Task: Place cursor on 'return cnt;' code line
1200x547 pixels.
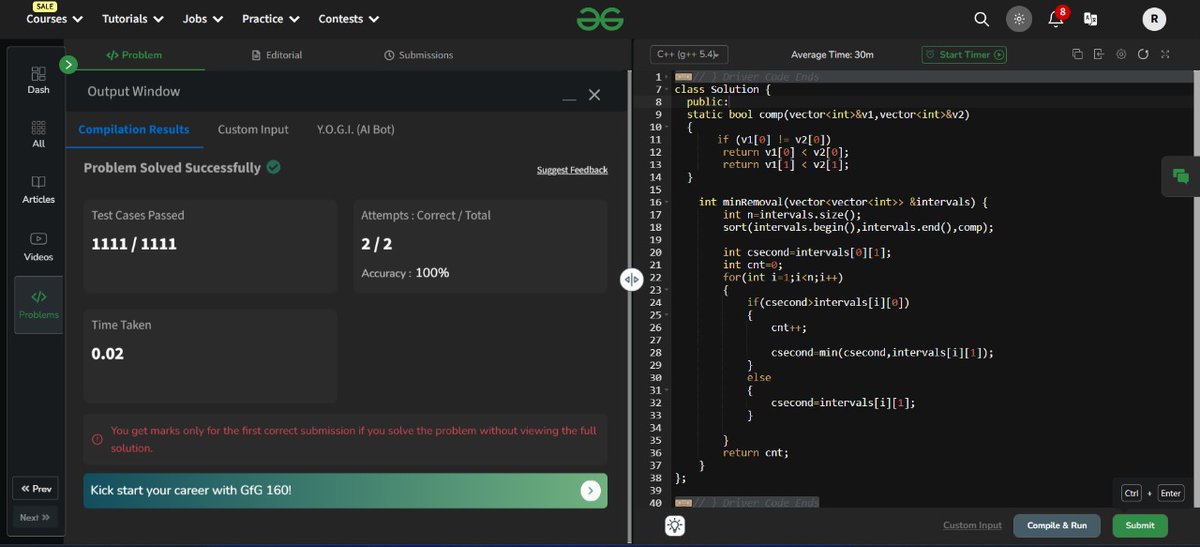Action: click(755, 453)
